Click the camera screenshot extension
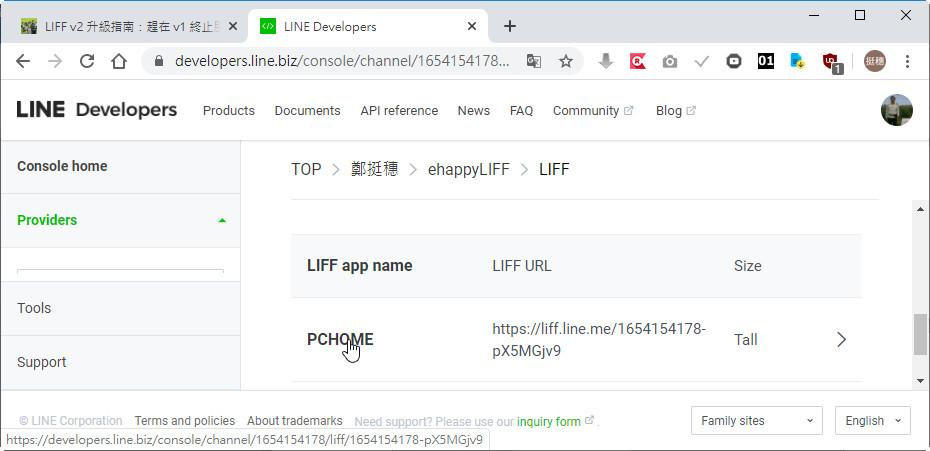 pyautogui.click(x=670, y=61)
